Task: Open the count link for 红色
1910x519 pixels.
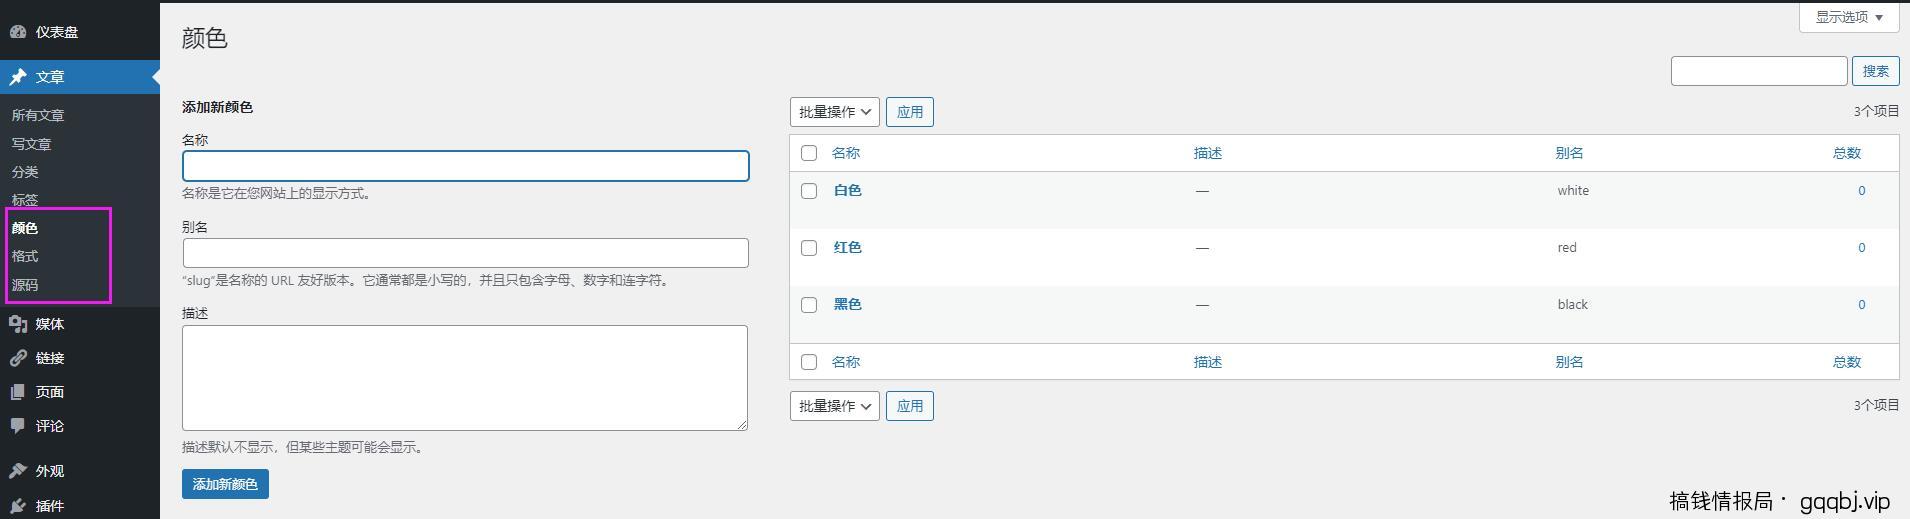Action: pos(1861,247)
